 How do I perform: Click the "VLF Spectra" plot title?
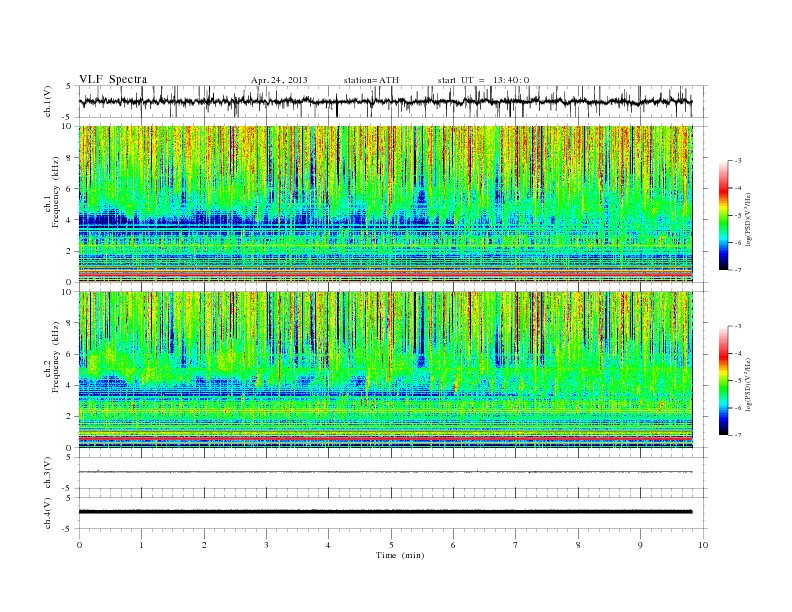click(113, 79)
